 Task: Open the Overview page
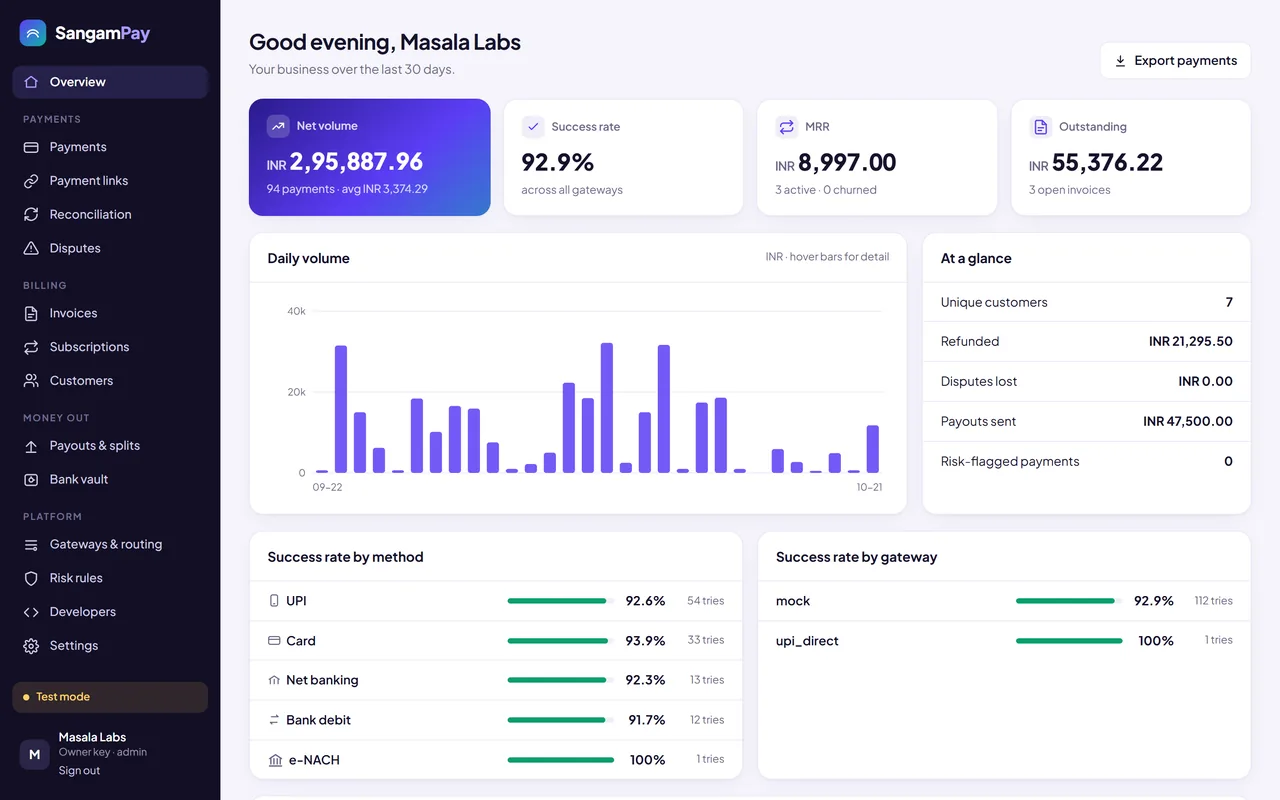pos(110,82)
